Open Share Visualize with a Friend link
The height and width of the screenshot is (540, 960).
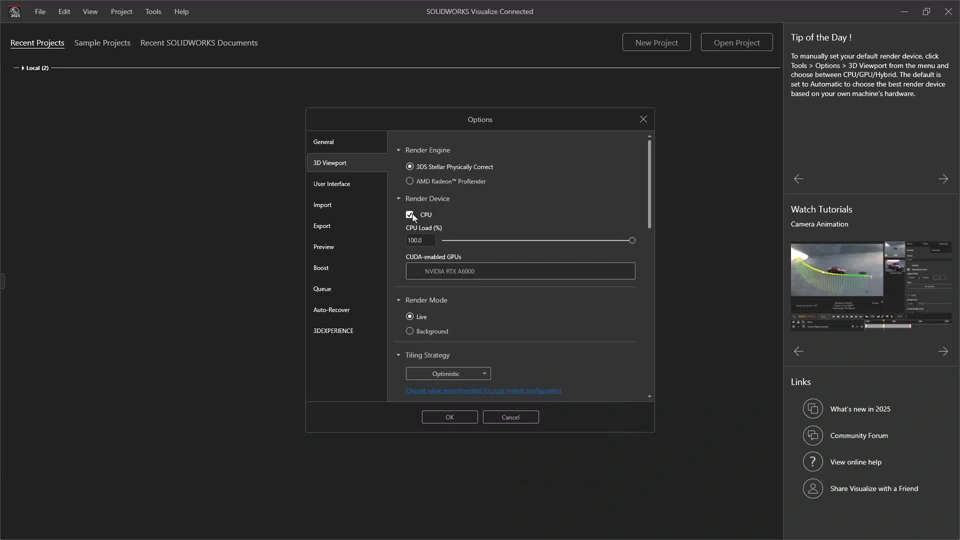point(874,489)
